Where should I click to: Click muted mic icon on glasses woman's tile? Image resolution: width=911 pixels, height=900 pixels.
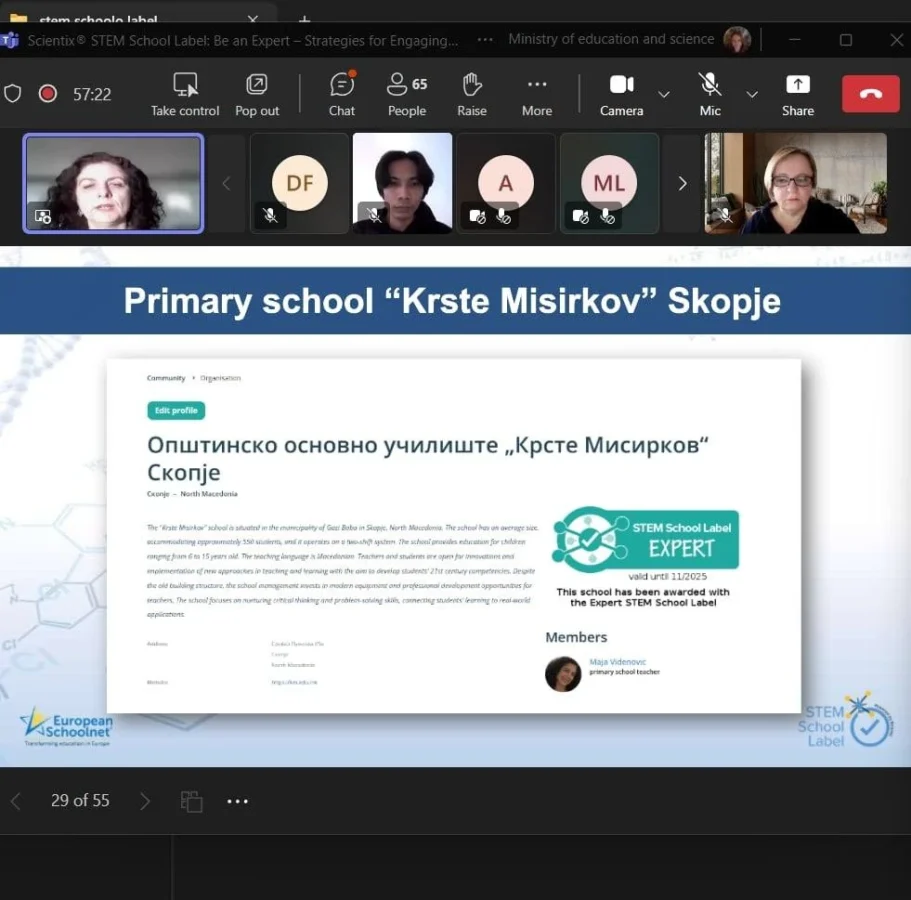(x=725, y=216)
